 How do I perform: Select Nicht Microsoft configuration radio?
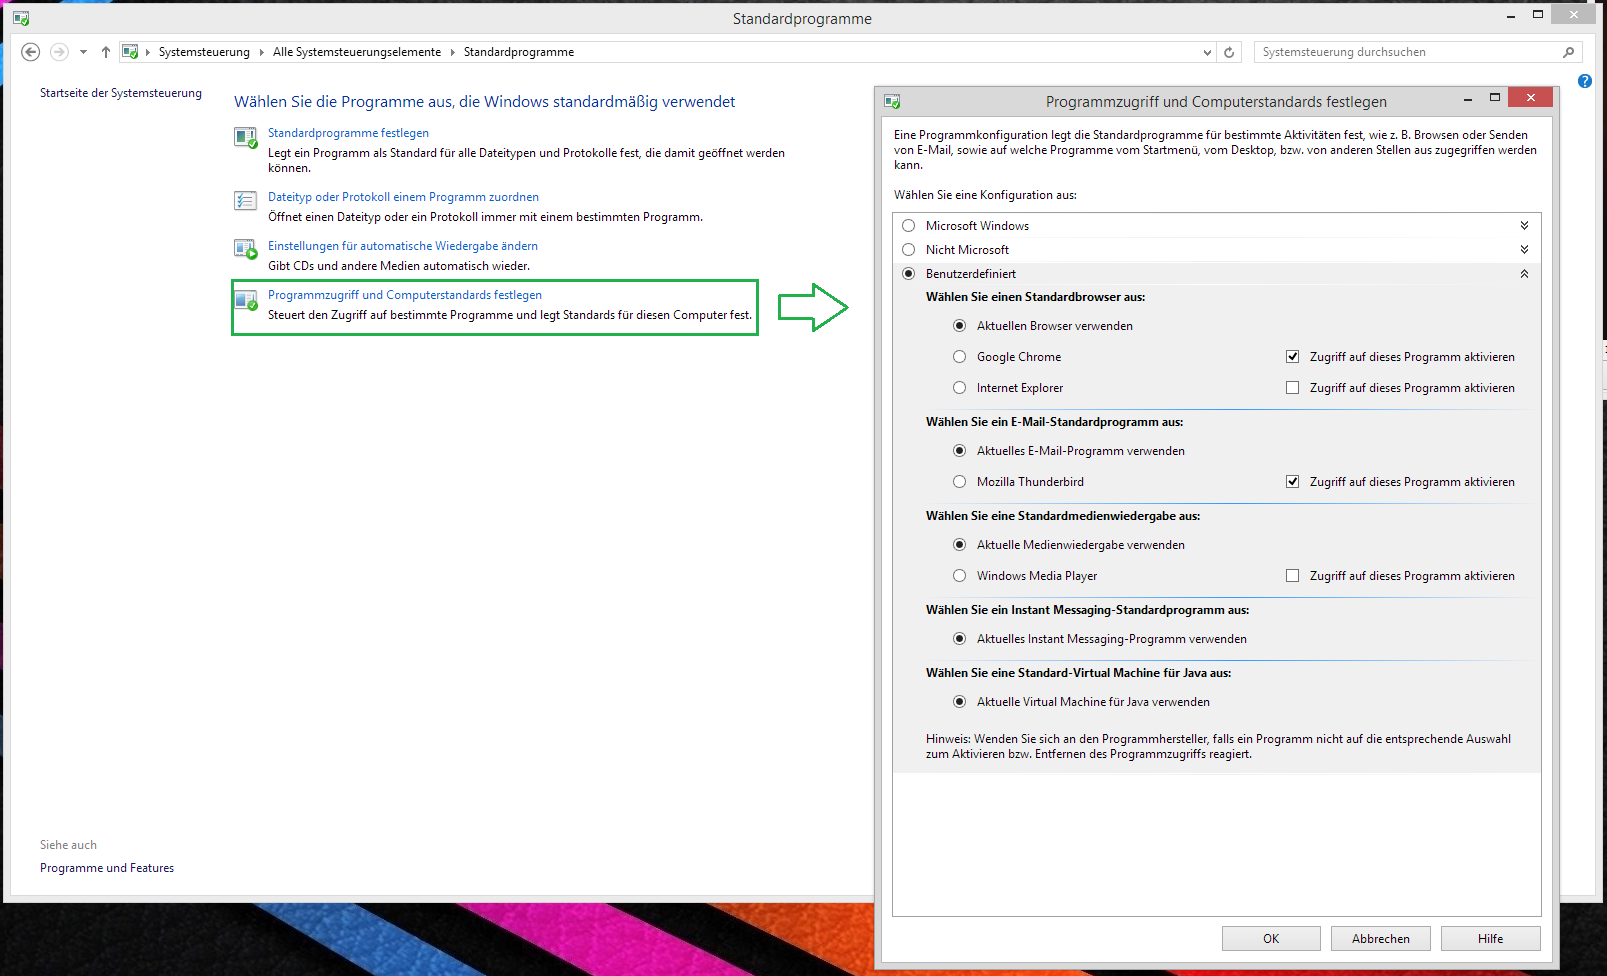click(909, 250)
